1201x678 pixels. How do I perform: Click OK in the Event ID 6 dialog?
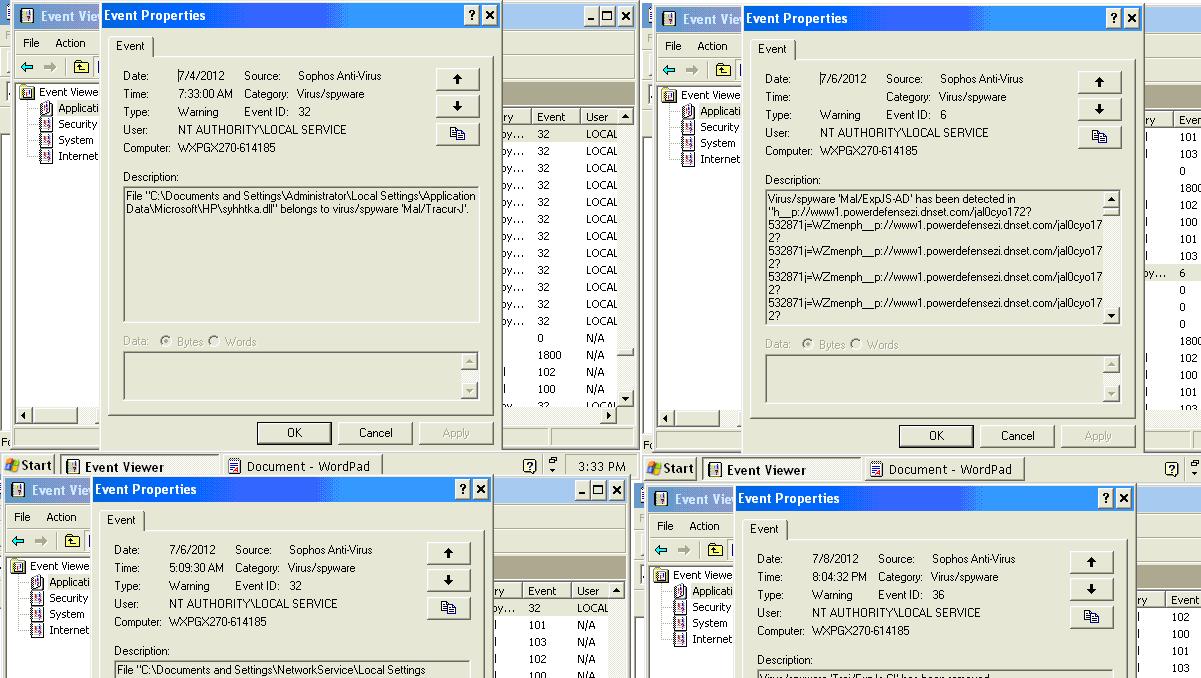point(936,436)
